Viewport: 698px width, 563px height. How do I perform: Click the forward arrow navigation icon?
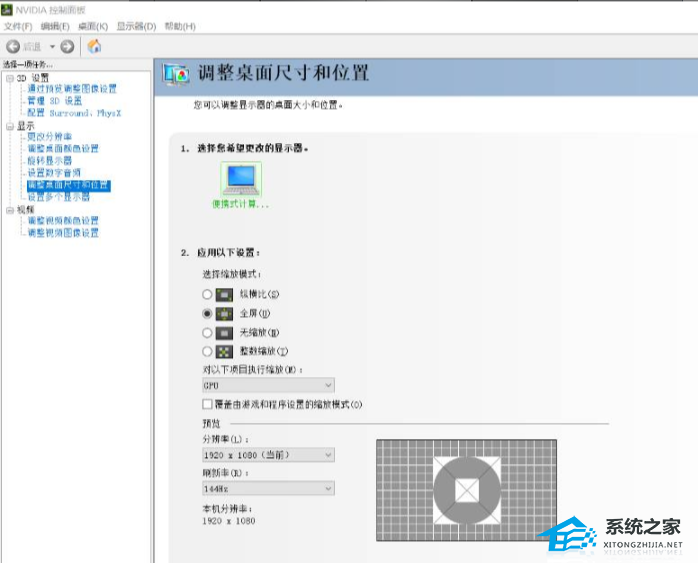tap(67, 46)
